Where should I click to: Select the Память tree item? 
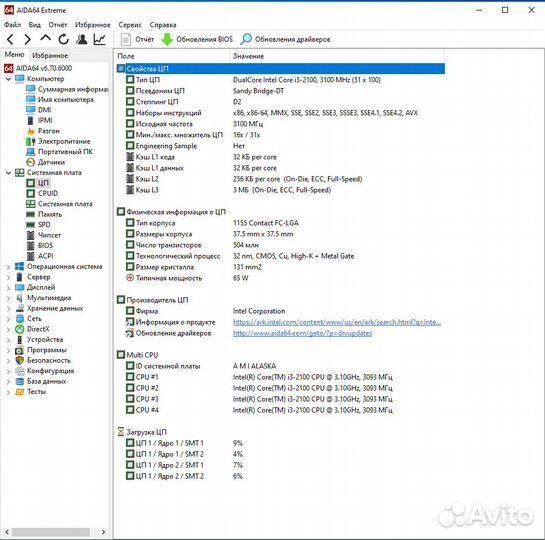click(44, 214)
